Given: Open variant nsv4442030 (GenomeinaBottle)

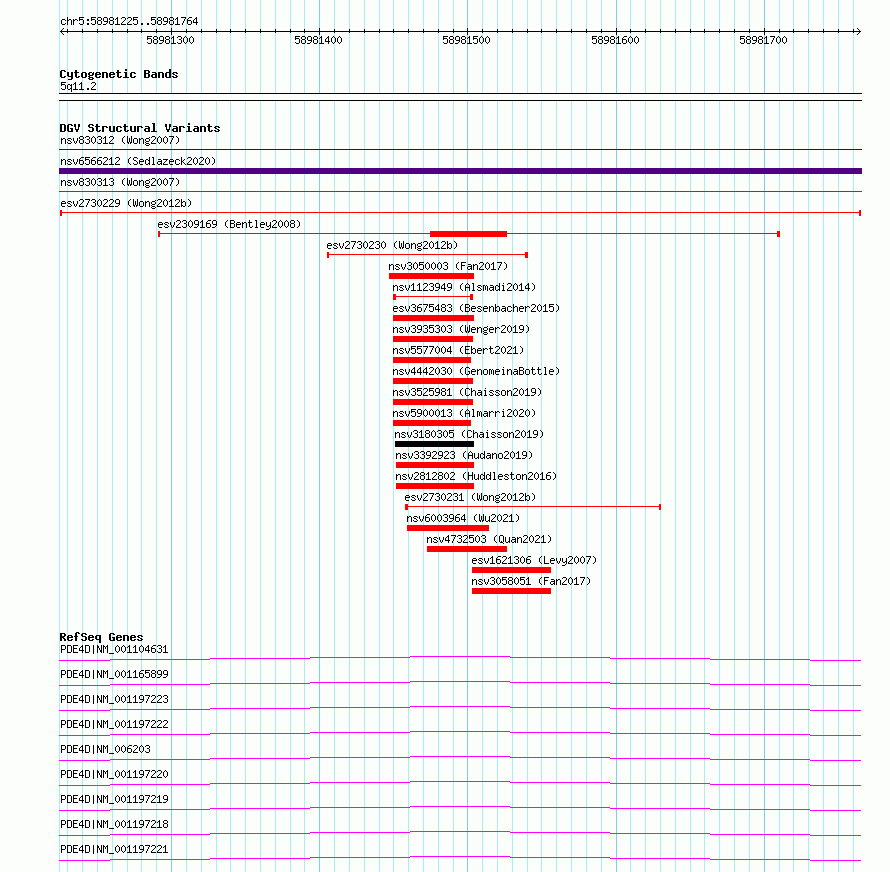Looking at the screenshot, I should tap(476, 371).
